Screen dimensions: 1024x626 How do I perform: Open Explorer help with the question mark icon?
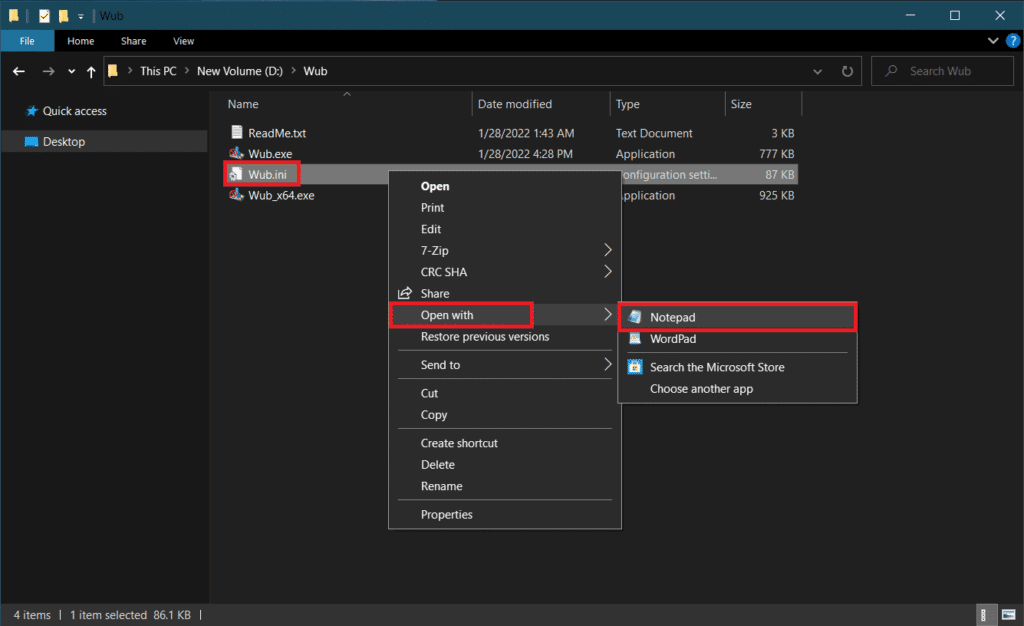tap(1012, 41)
